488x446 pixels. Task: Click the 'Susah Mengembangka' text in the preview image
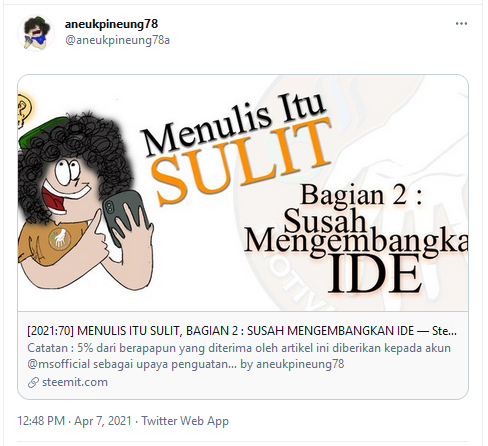tap(356, 233)
